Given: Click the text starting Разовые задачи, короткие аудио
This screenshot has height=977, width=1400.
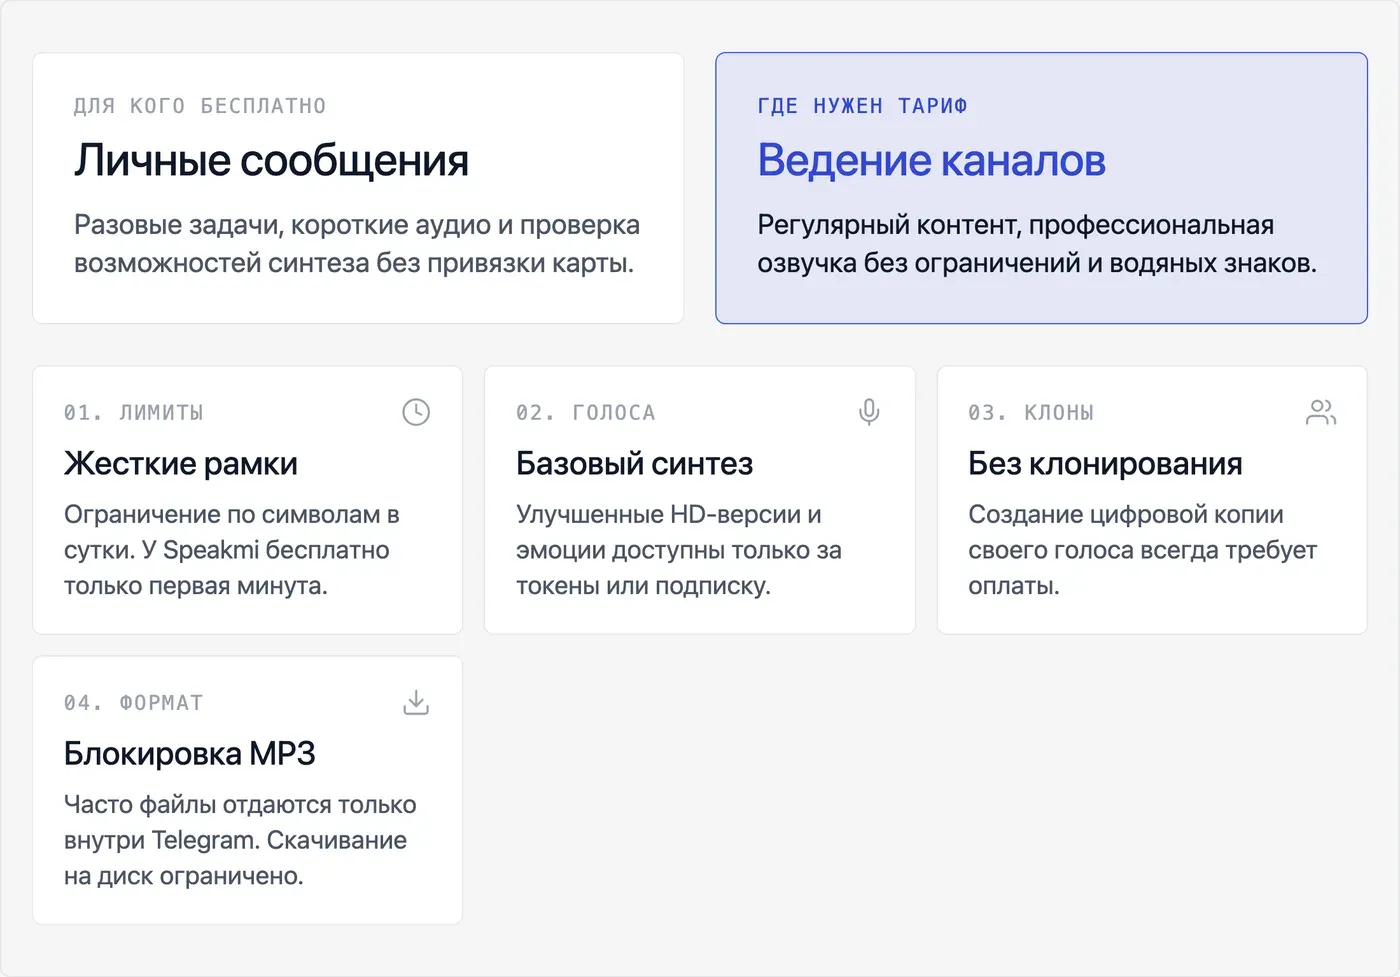Looking at the screenshot, I should 357,244.
